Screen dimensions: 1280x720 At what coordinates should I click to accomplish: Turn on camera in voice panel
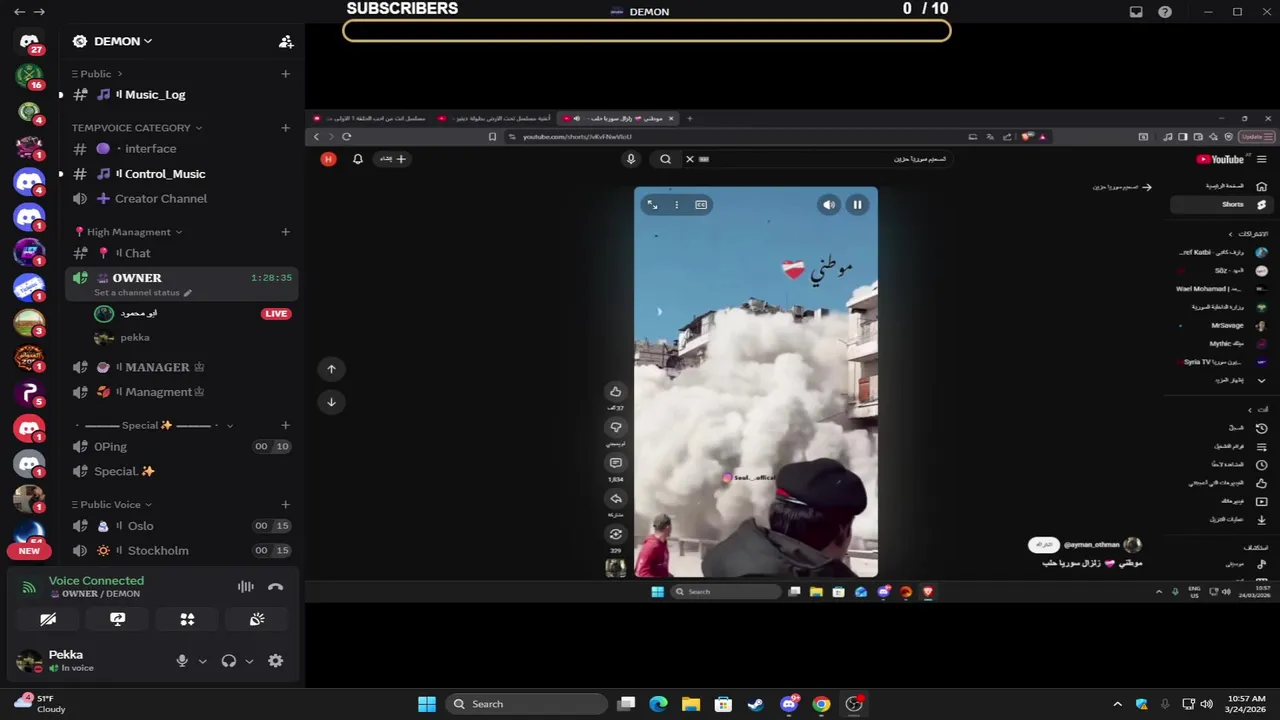[47, 620]
